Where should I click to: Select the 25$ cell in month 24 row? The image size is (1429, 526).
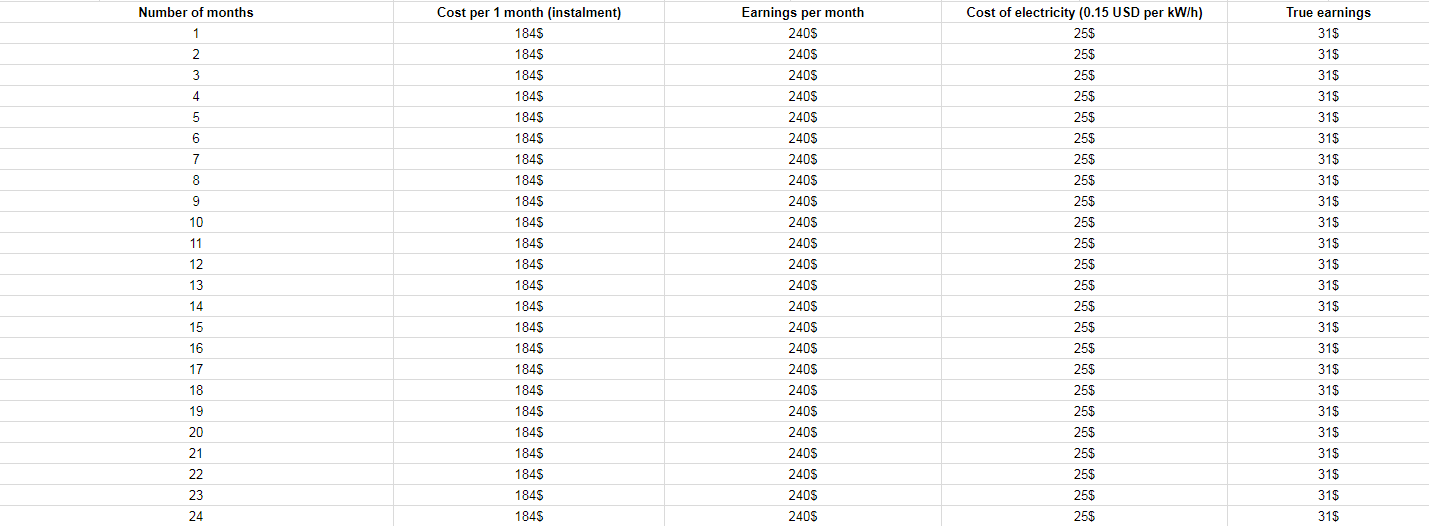point(1083,516)
